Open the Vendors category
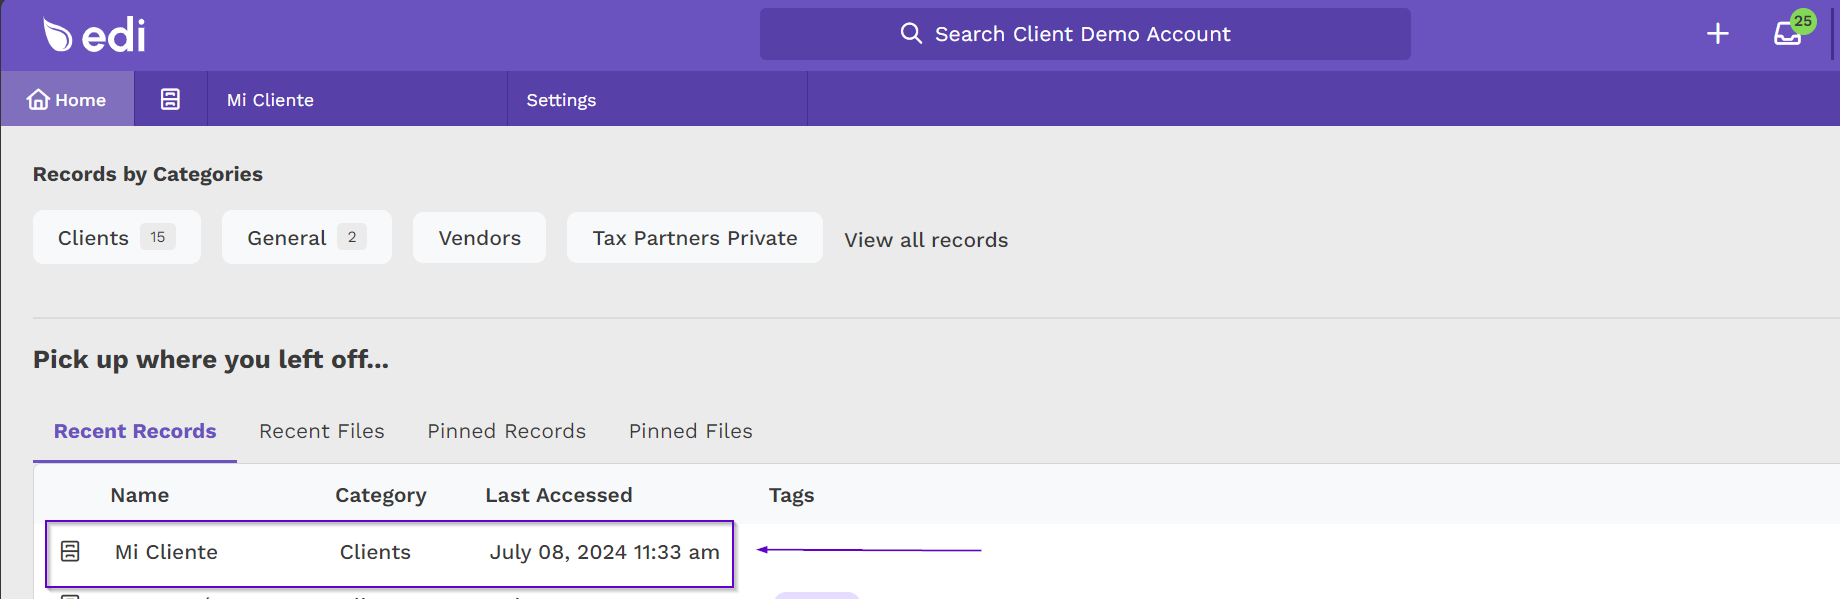1840x599 pixels. click(x=480, y=238)
